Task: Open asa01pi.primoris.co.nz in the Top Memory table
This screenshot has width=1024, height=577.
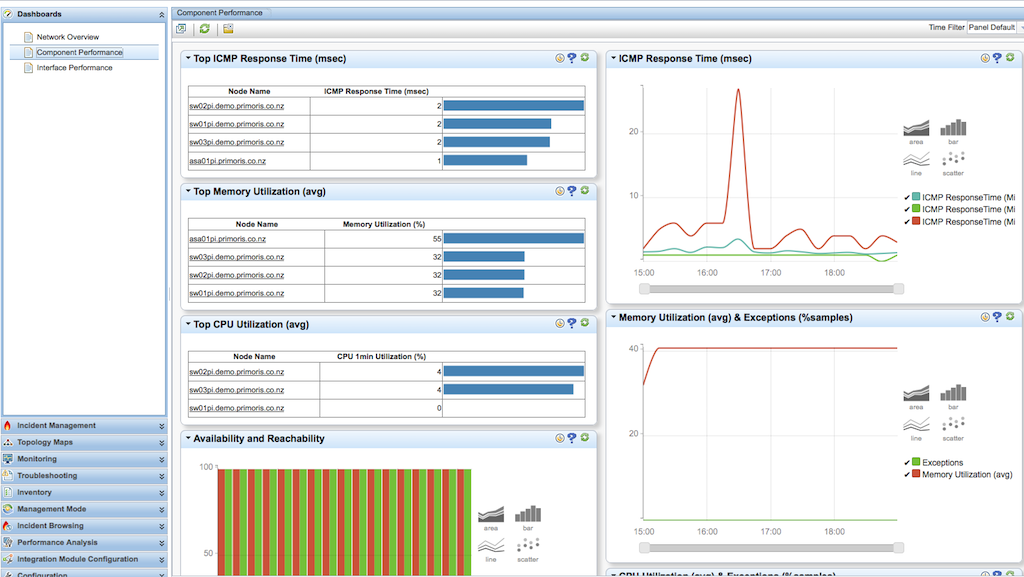Action: click(x=228, y=239)
